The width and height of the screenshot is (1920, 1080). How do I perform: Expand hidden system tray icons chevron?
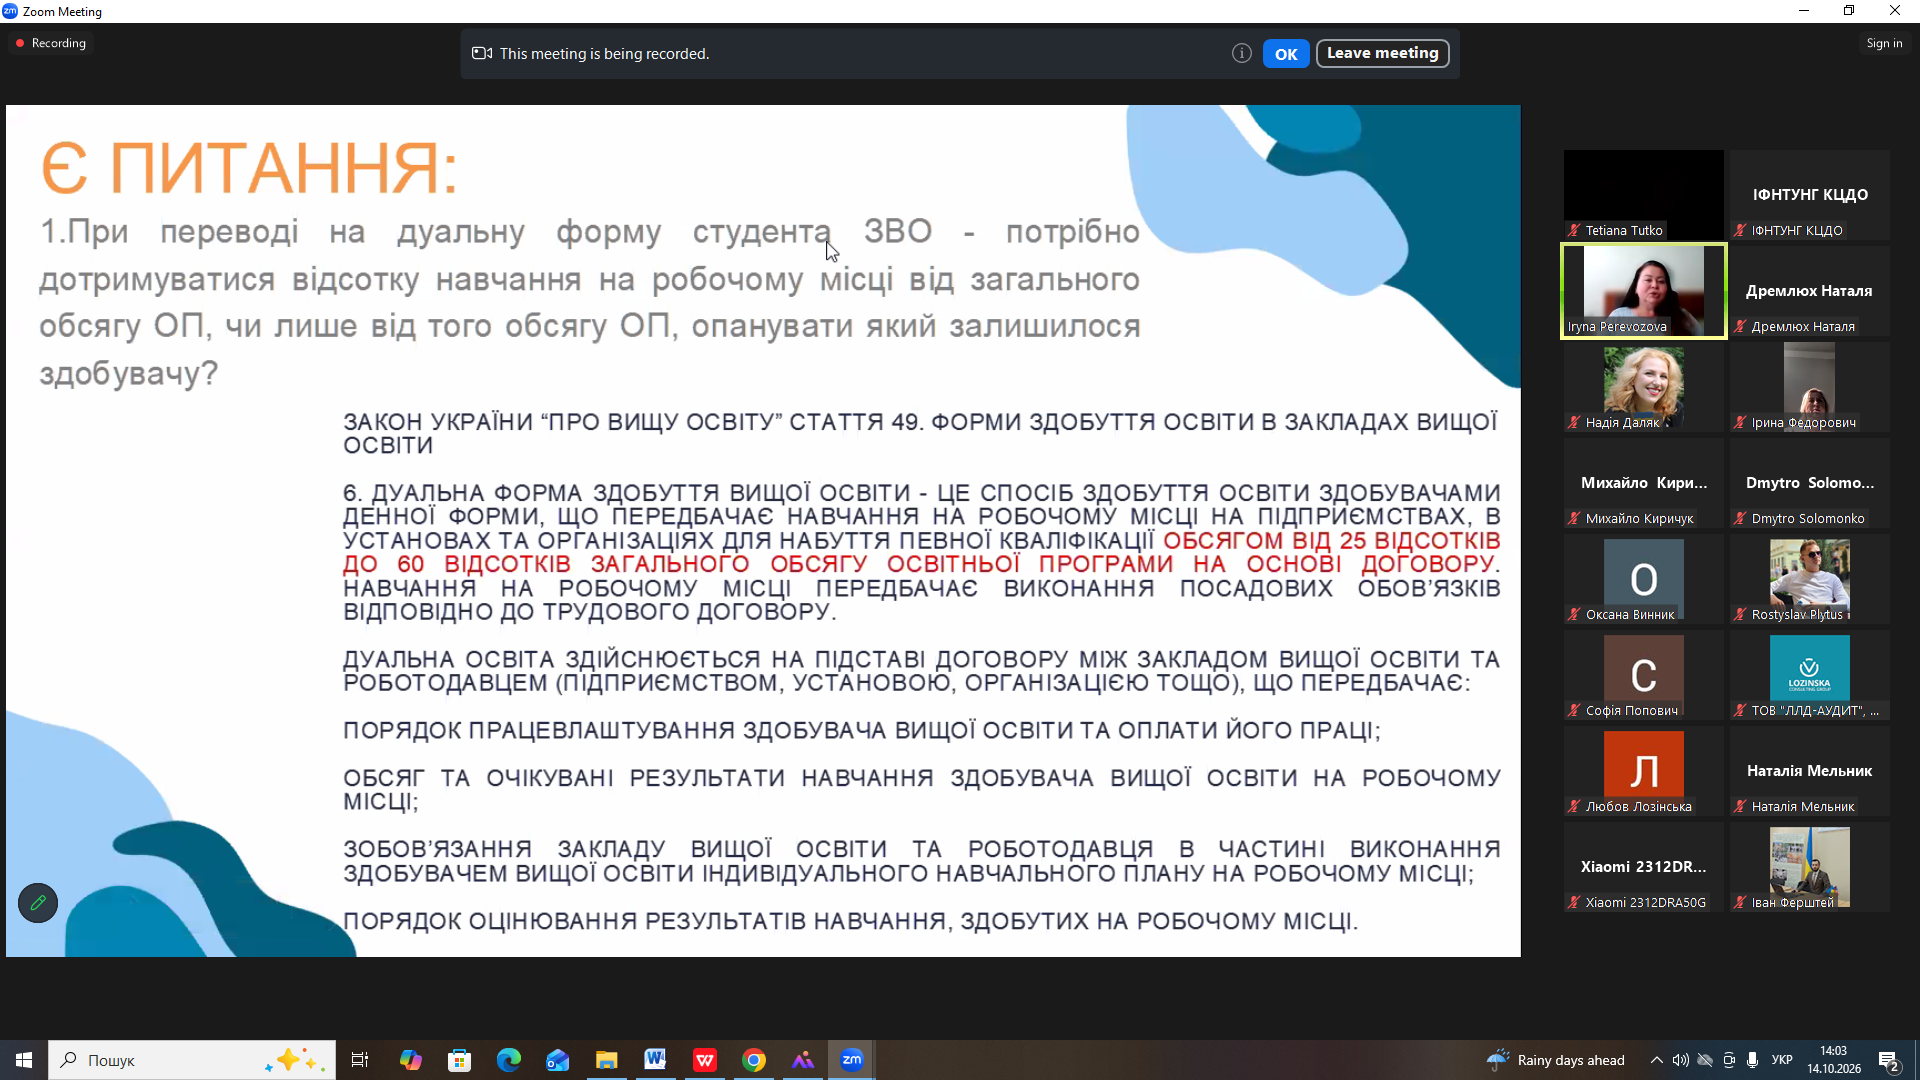pos(1657,1060)
